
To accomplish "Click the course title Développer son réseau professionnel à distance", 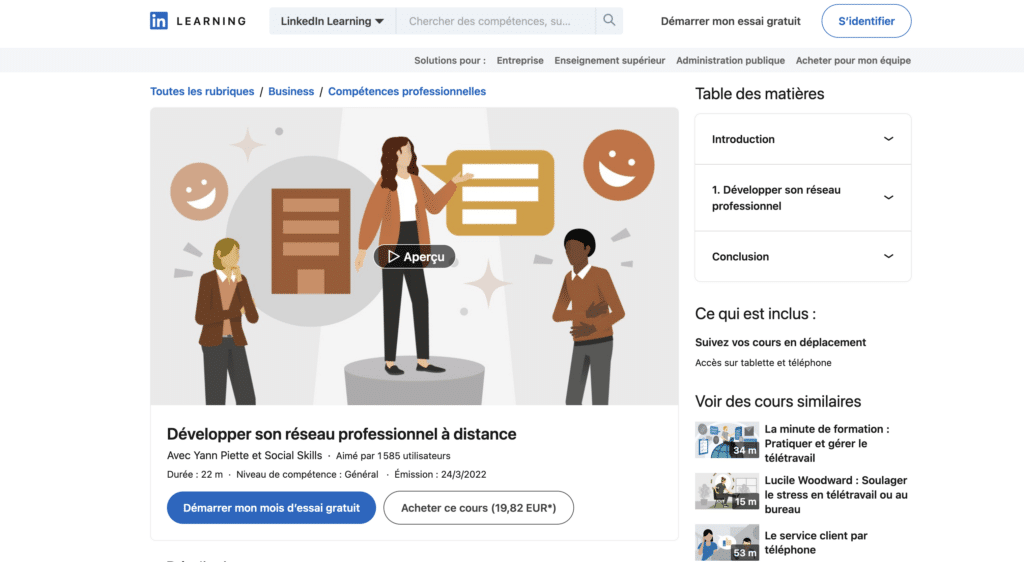I will point(342,434).
